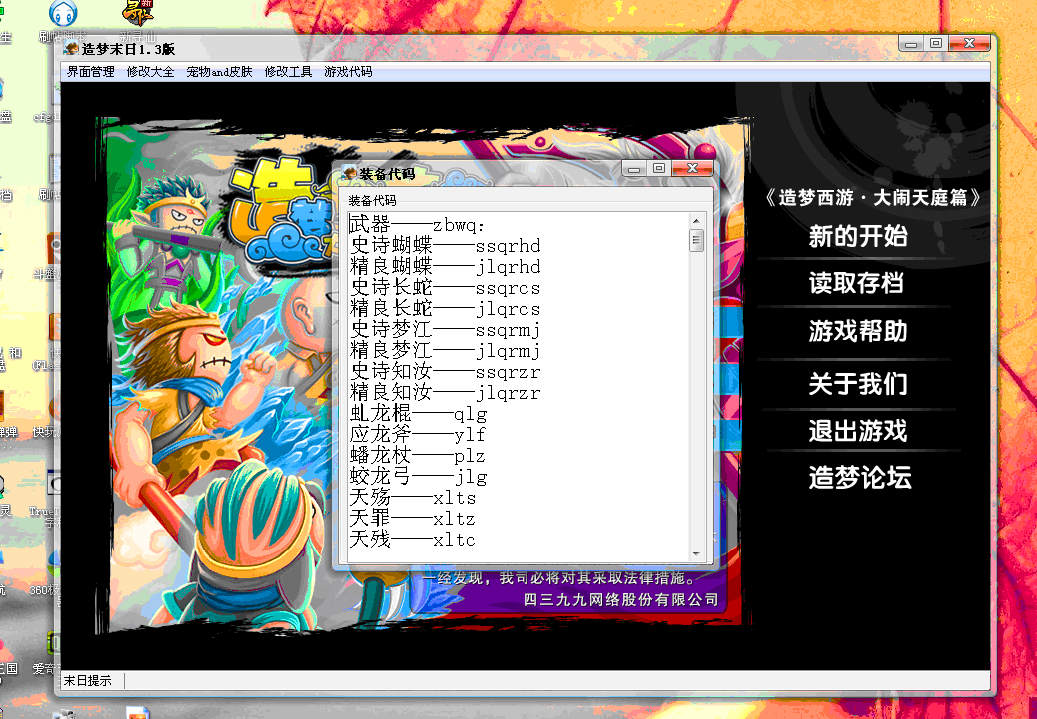
Task: Click the line 精良知汝——jlqrzr
Action: [x=445, y=393]
